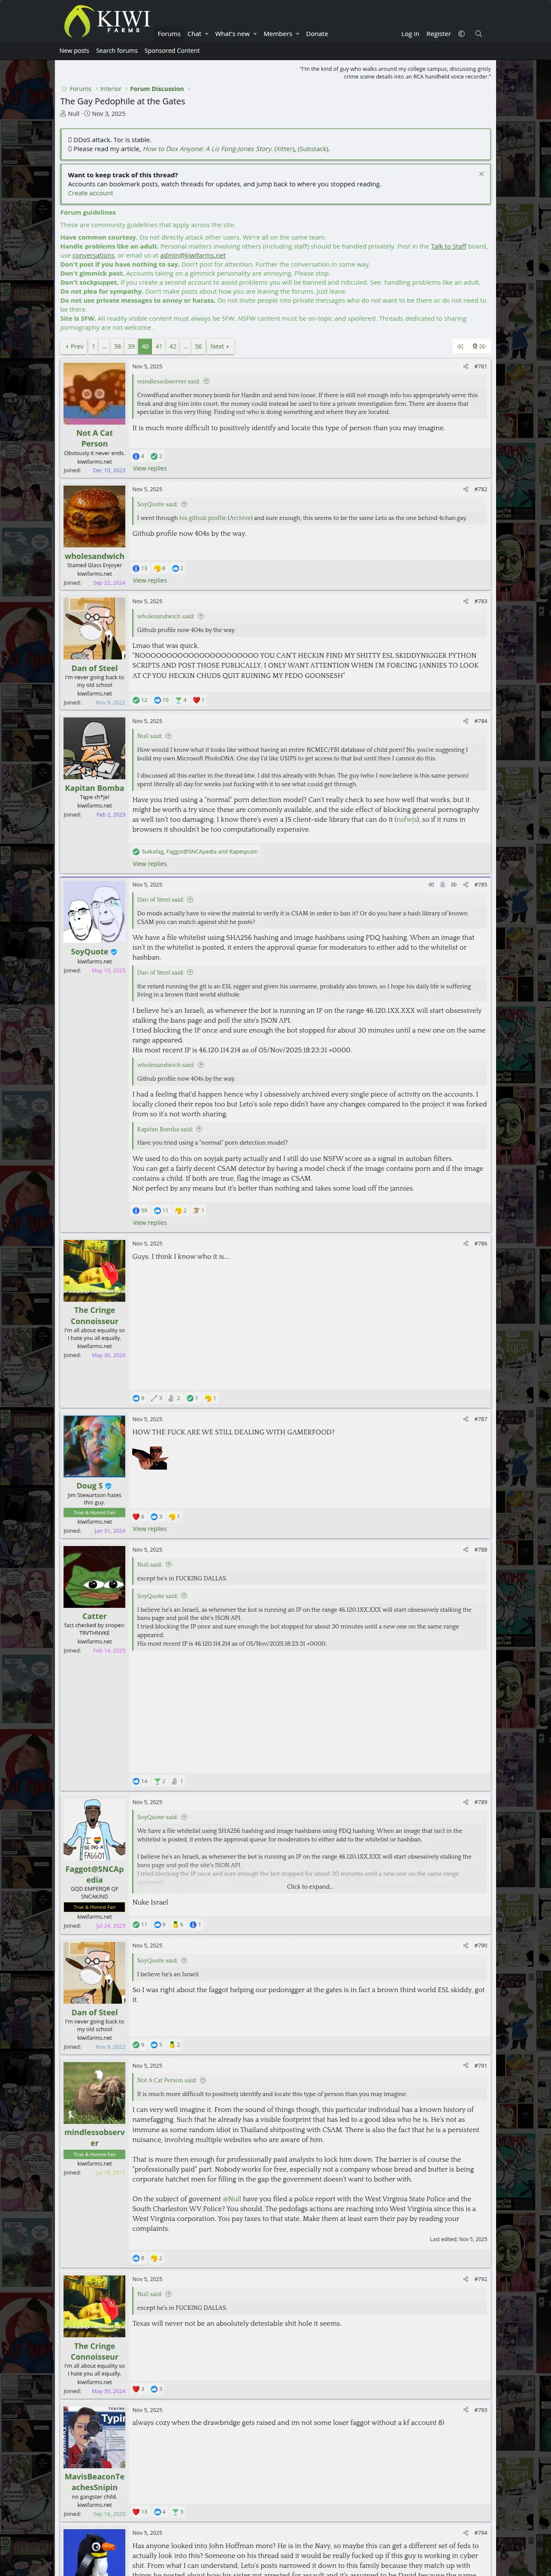Expand 'View replies' under post #785
Viewport: 551px width, 2576px height.
tap(150, 1222)
